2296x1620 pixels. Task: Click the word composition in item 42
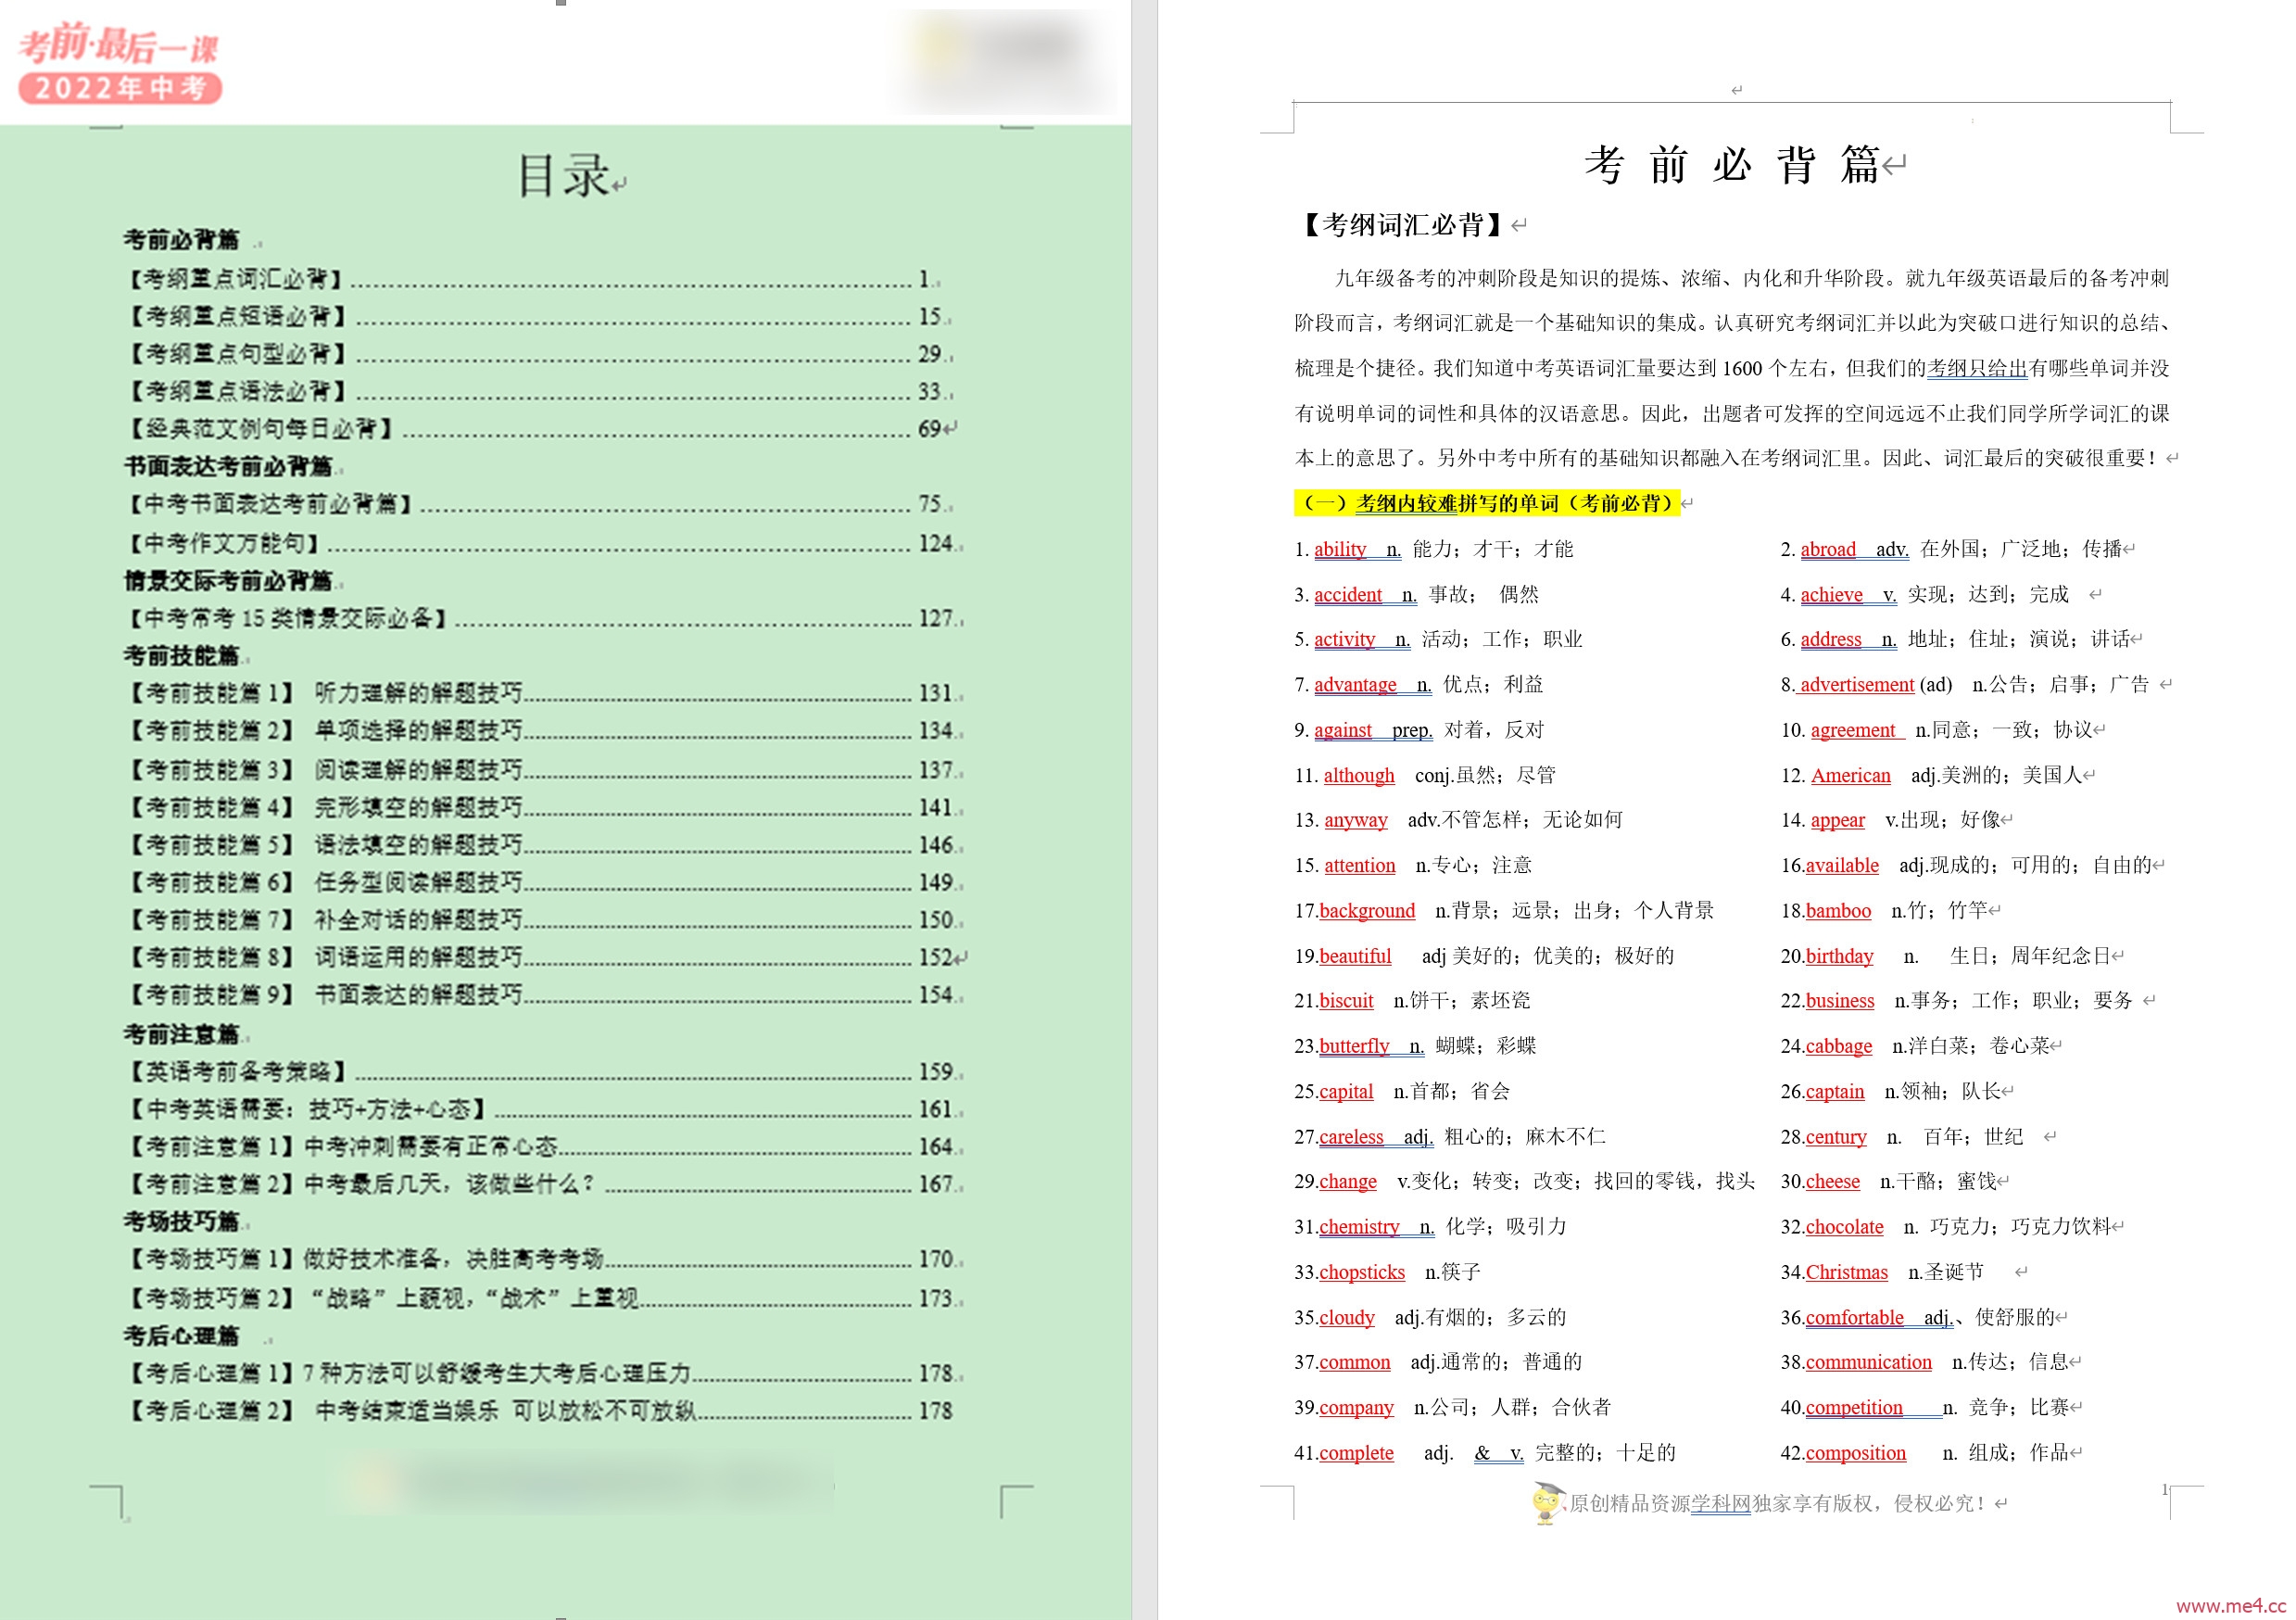coord(1856,1453)
